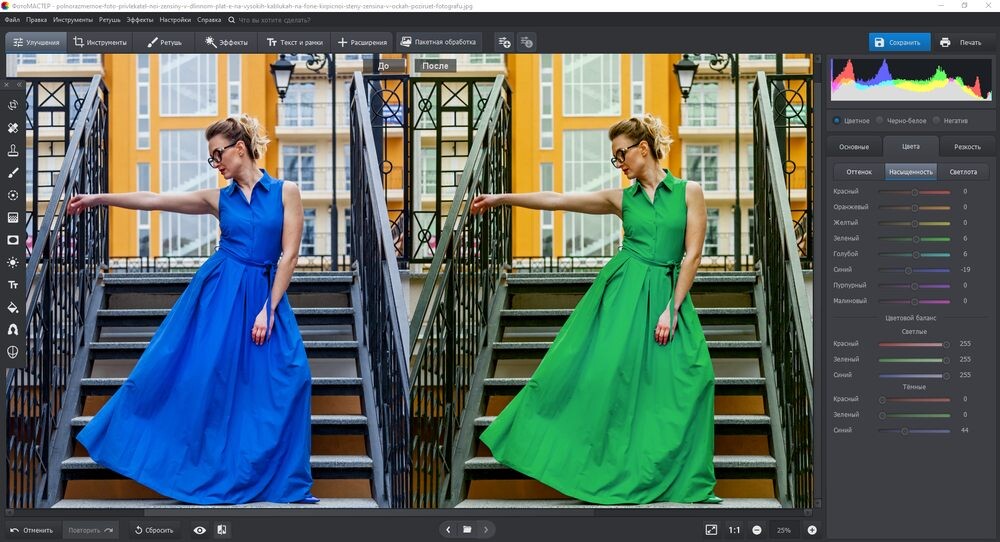Switch to the Оттенок sub-tab
This screenshot has height=542, width=1000.
pos(859,172)
